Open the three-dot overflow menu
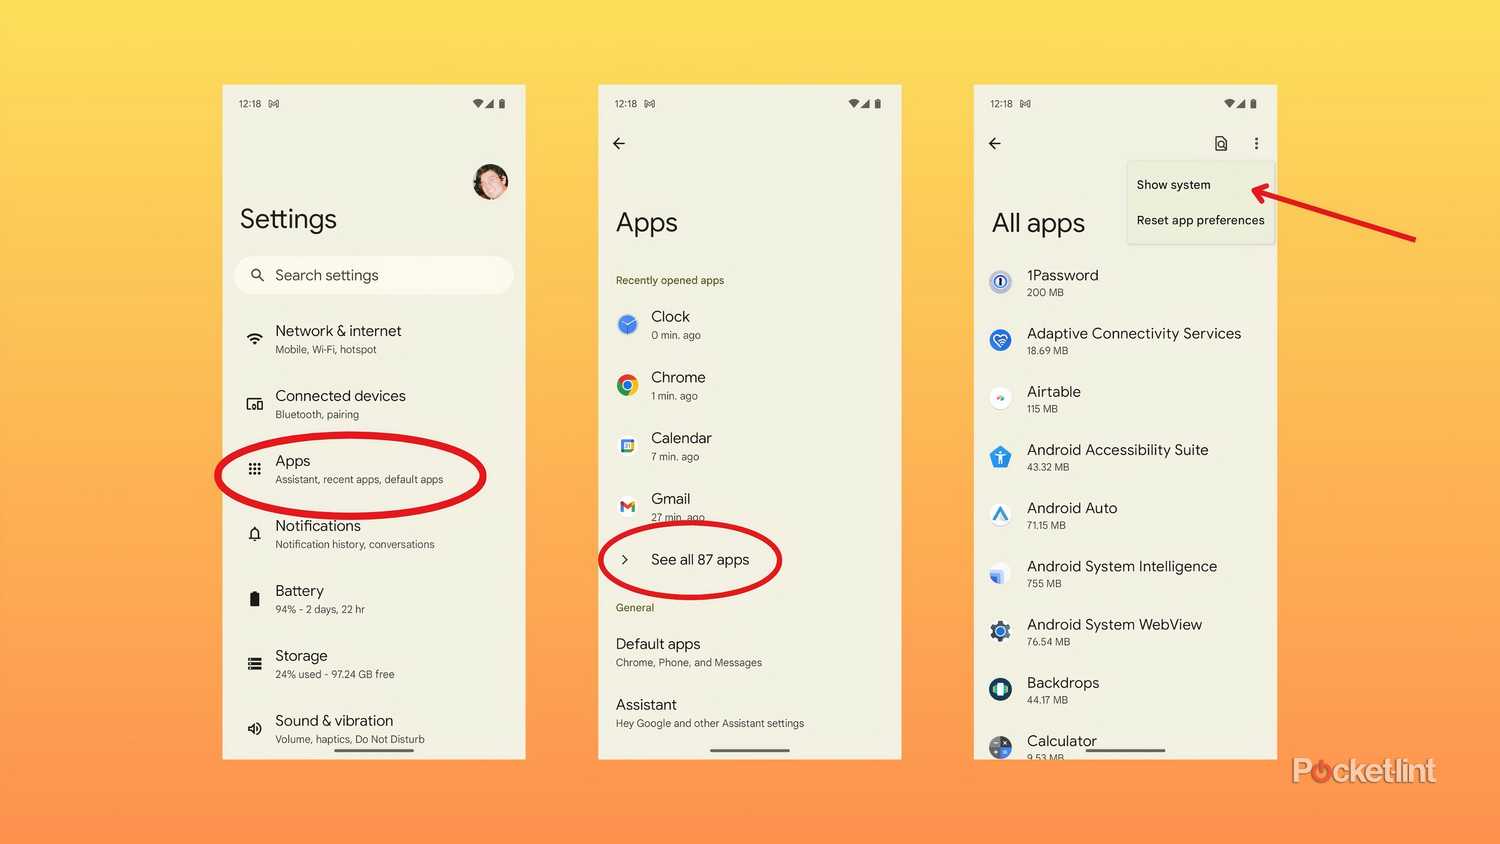Viewport: 1500px width, 844px height. pyautogui.click(x=1257, y=144)
